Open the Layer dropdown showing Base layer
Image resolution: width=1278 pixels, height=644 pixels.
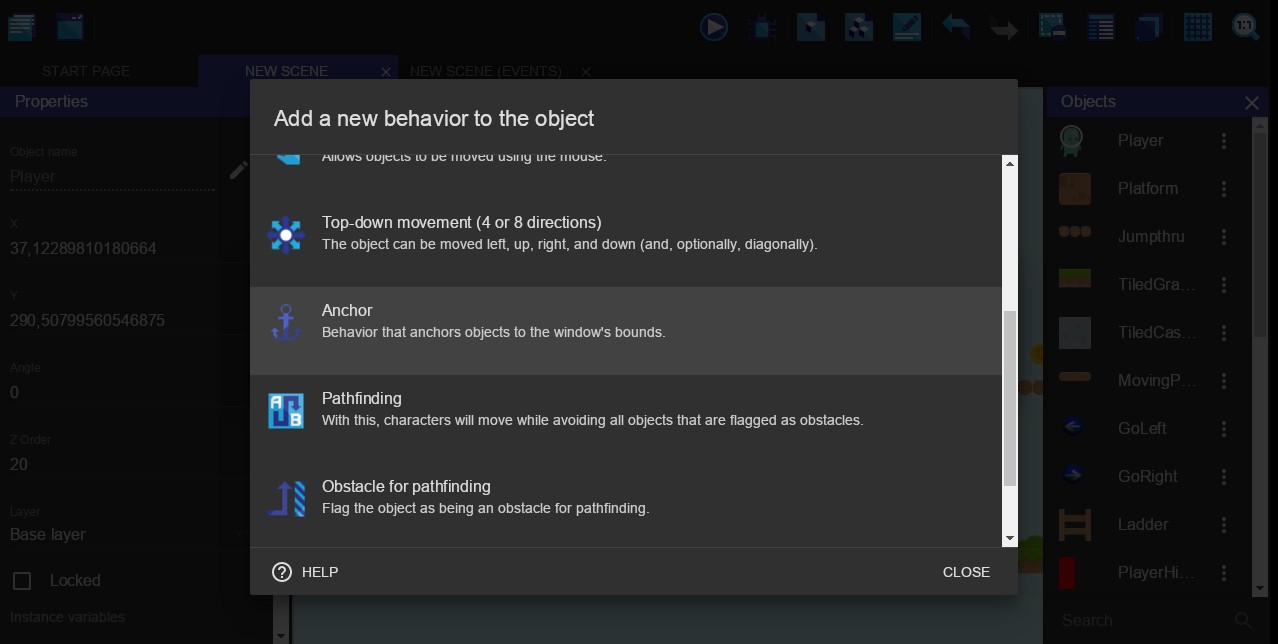126,535
